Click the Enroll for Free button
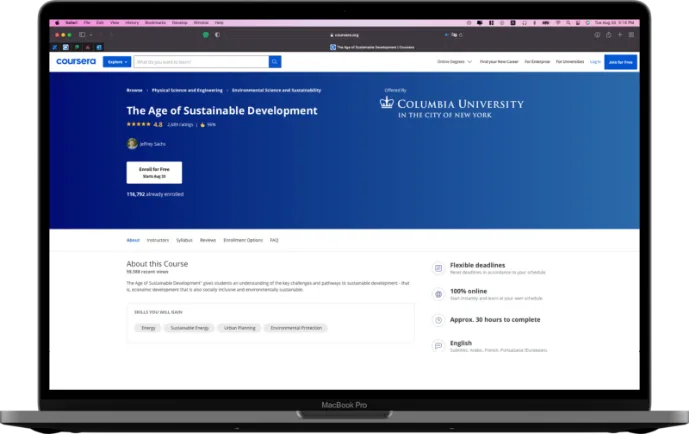 [154, 173]
